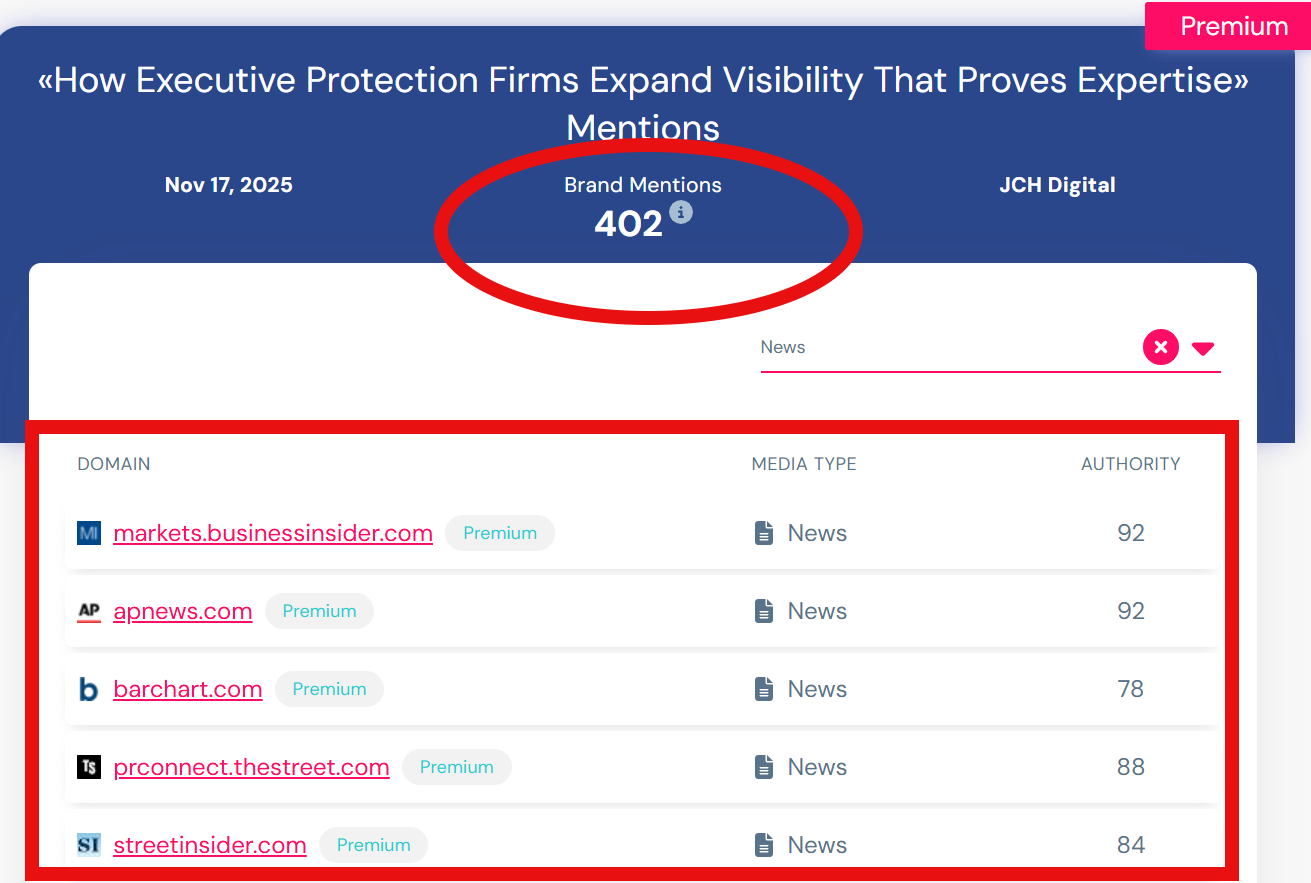The image size is (1311, 883).
Task: Click the Brand Mentions info icon
Action: 681,212
